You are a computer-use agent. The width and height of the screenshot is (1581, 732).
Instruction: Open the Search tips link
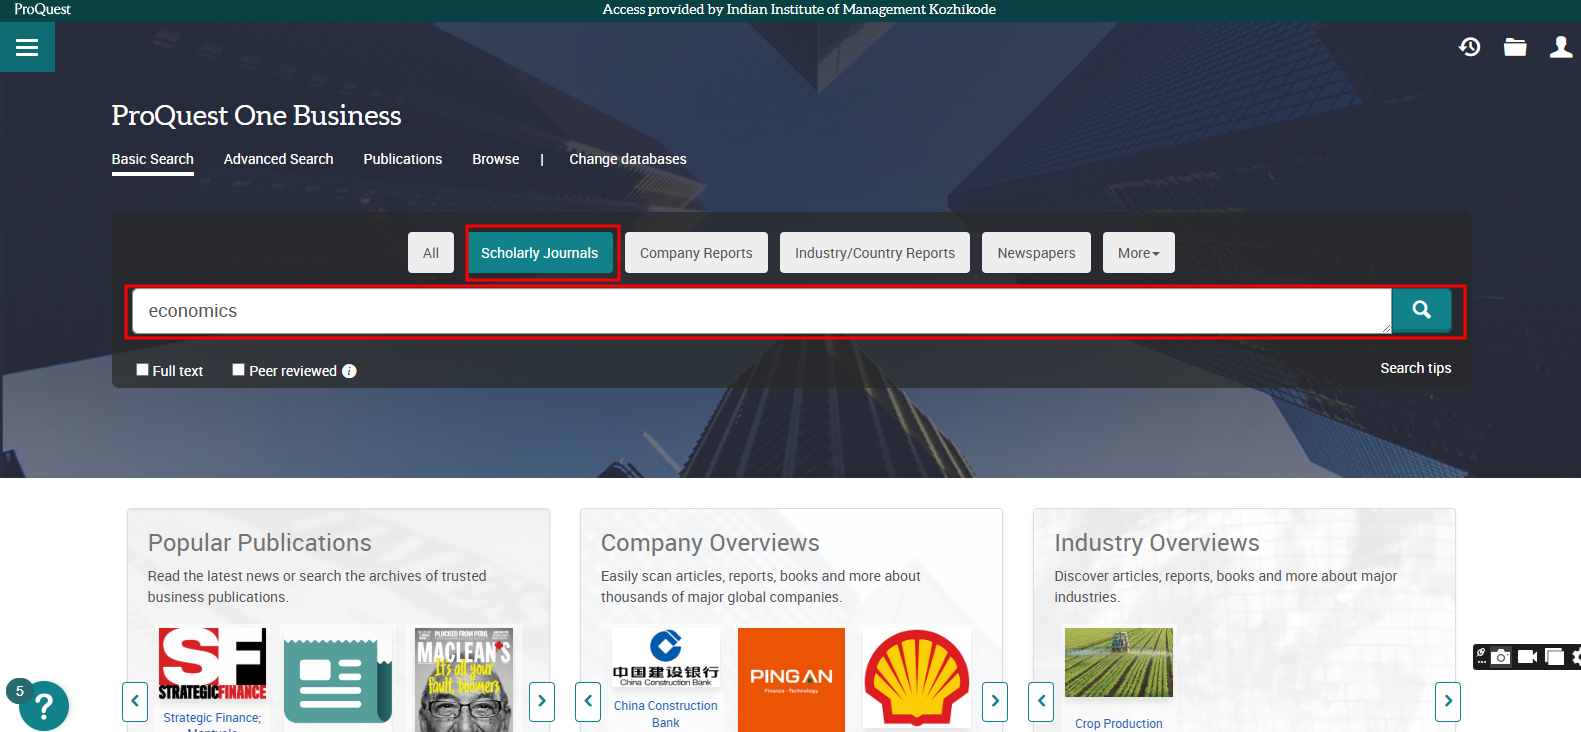[x=1415, y=368]
